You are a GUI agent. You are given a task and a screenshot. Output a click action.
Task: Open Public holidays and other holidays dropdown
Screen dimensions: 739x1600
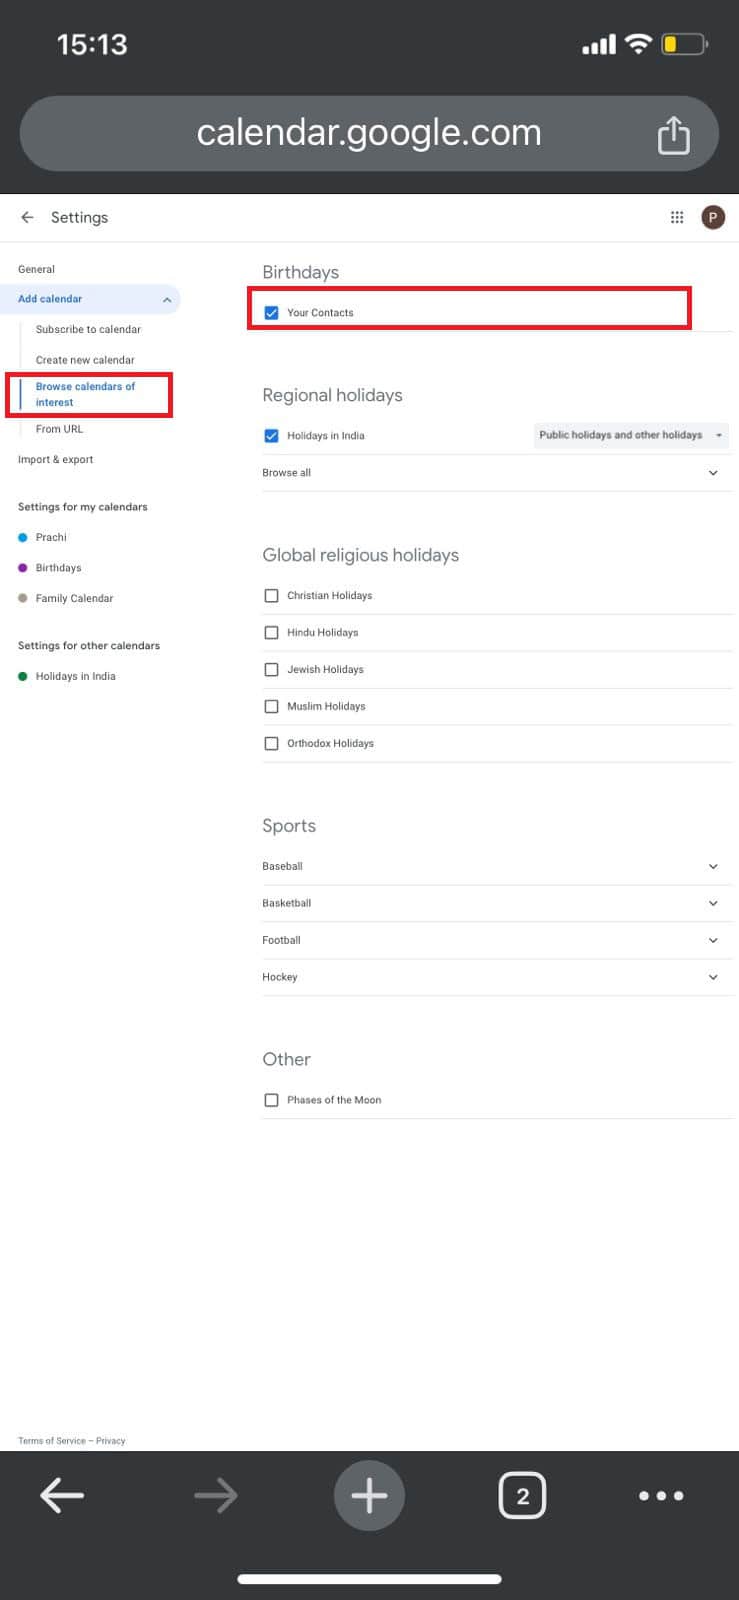630,435
